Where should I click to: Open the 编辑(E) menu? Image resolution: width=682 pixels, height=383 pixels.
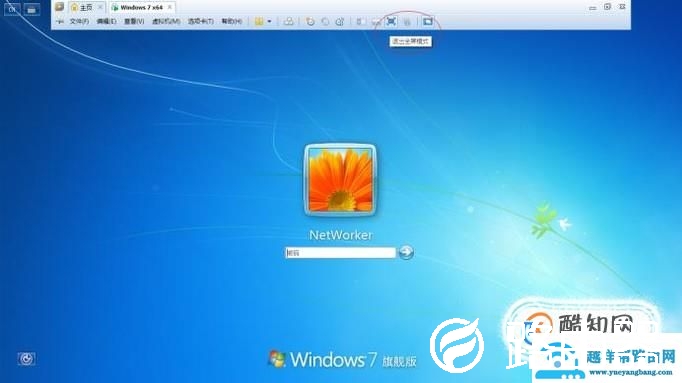pos(106,21)
